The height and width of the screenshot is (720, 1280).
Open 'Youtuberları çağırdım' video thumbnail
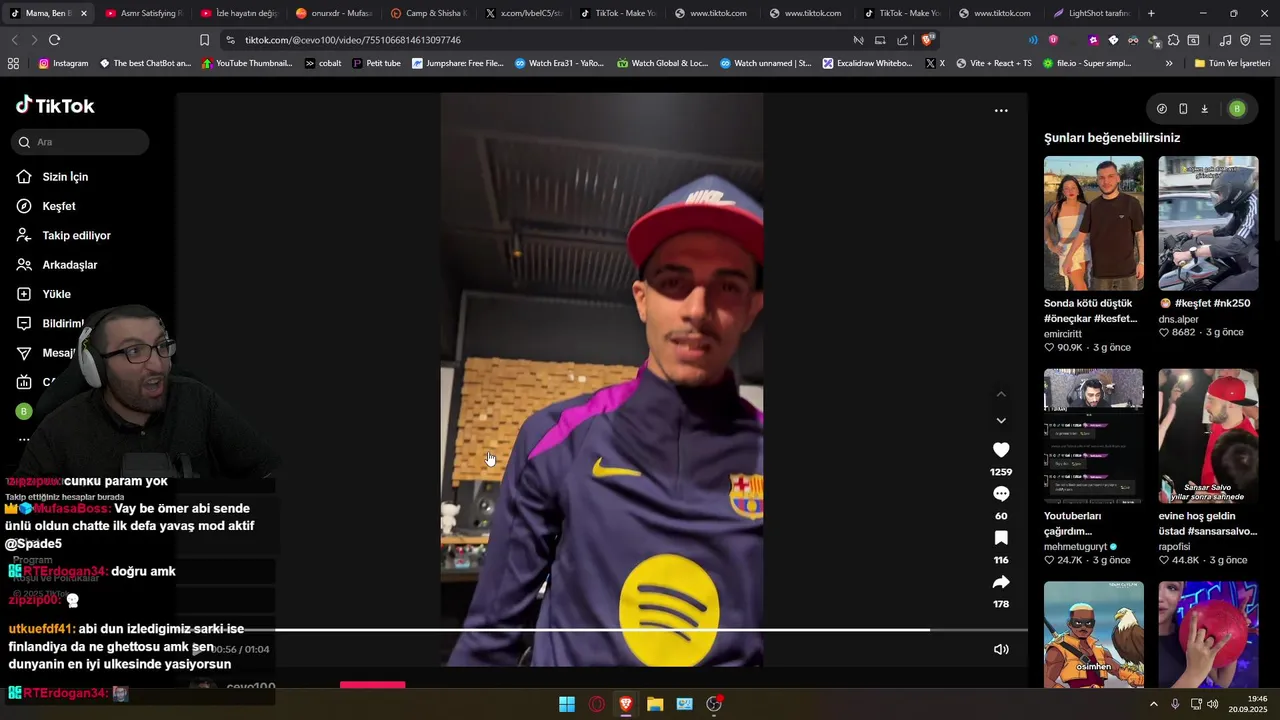(1094, 436)
